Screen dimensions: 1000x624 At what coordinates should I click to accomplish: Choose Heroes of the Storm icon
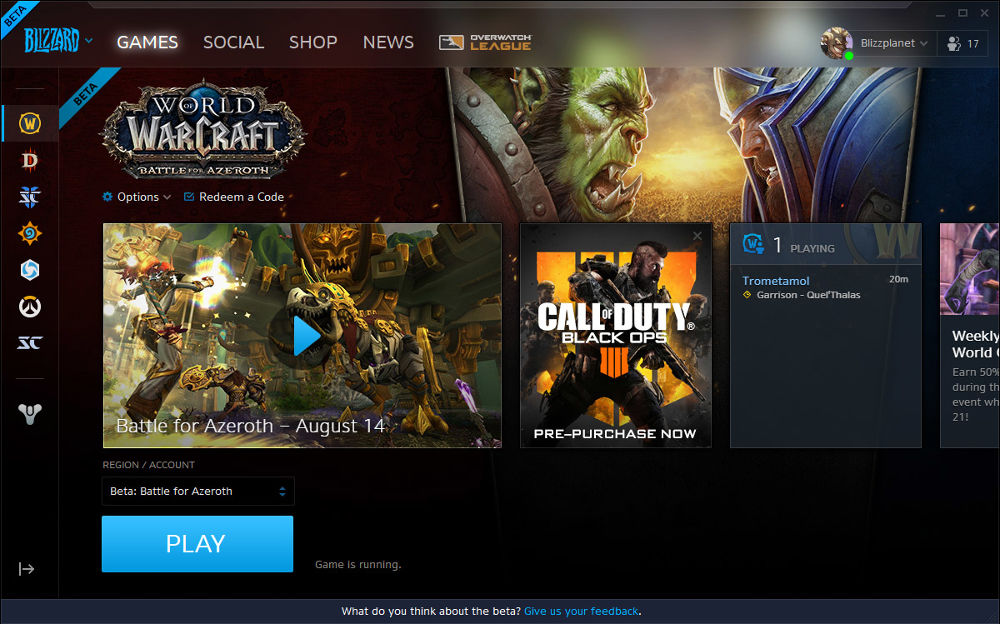(30, 270)
